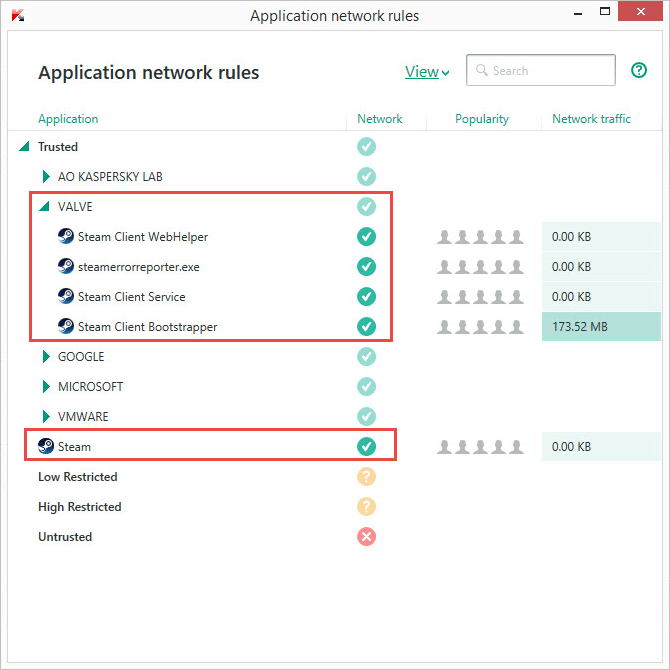
Task: Sort by the Application column header
Action: tap(68, 119)
